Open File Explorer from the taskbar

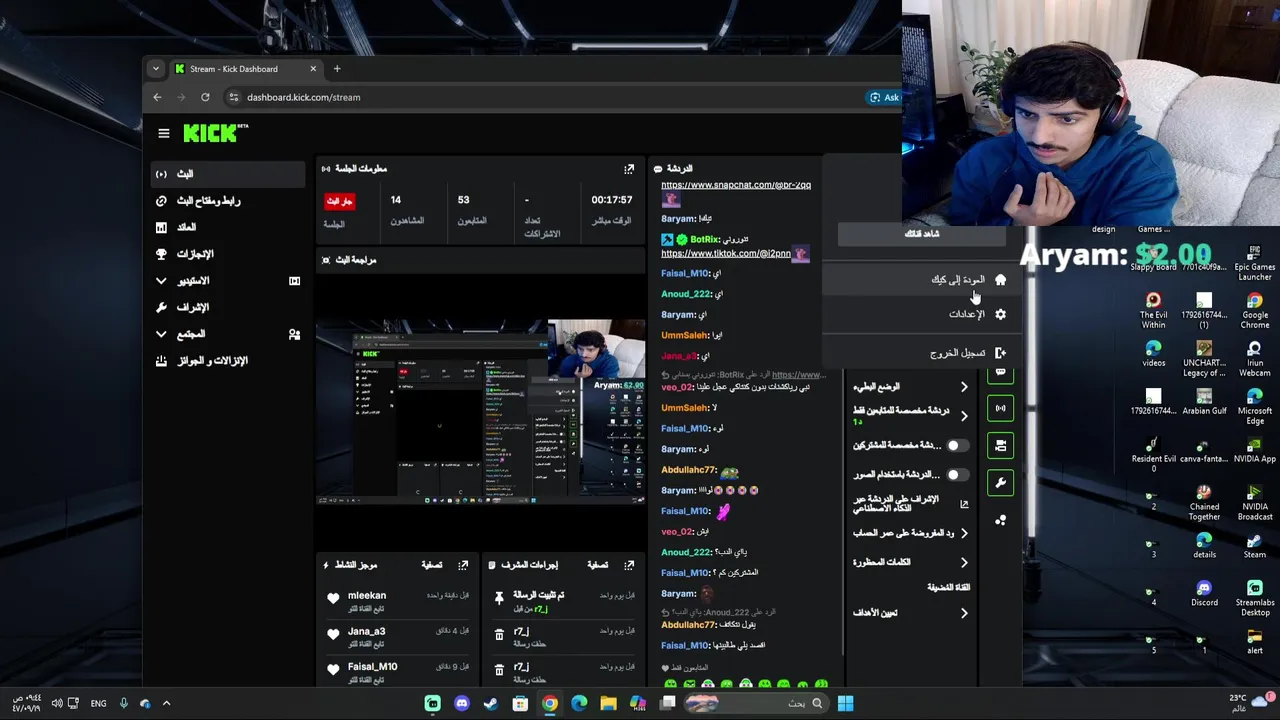pos(608,704)
